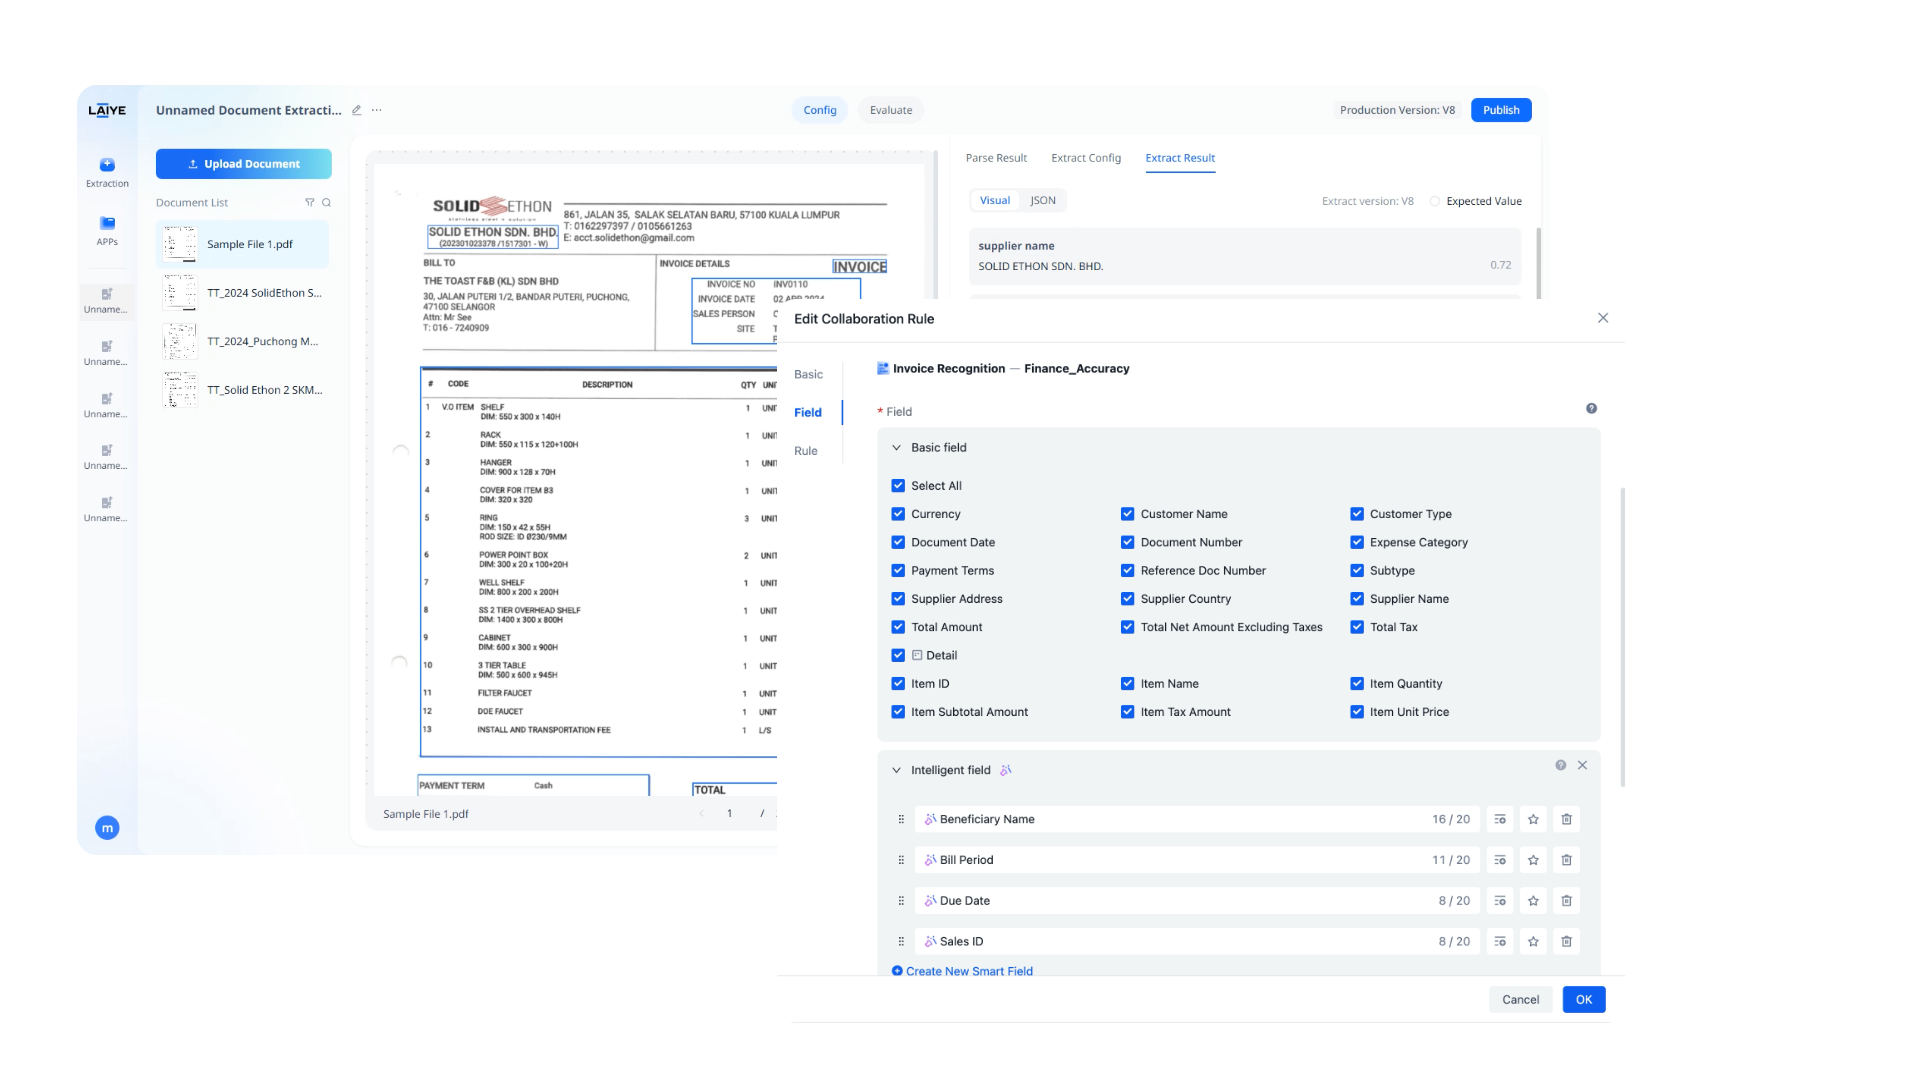The image size is (1920, 1080).
Task: Open settings icon for Due Date field
Action: coord(1499,901)
